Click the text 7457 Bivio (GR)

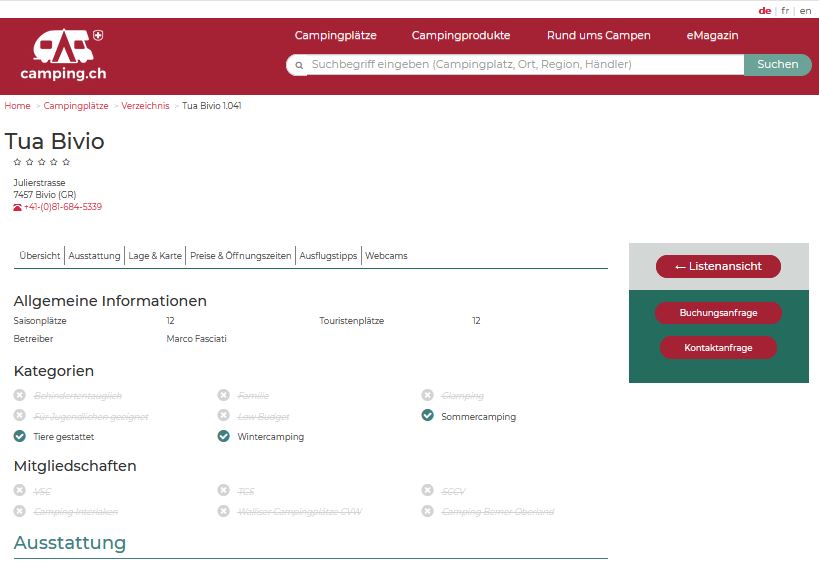[45, 195]
